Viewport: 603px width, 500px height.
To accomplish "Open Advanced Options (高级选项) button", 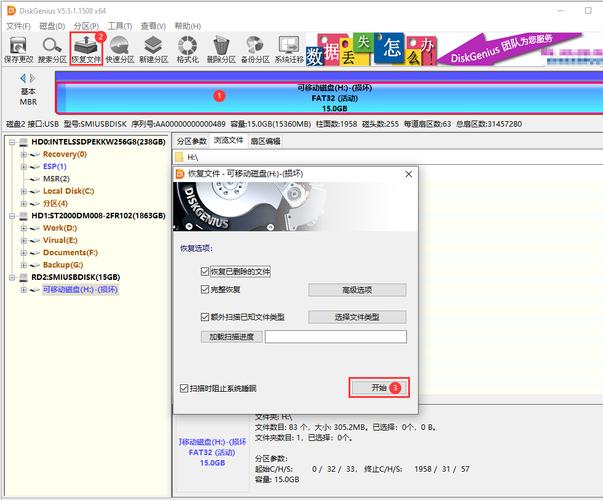I will (x=357, y=290).
